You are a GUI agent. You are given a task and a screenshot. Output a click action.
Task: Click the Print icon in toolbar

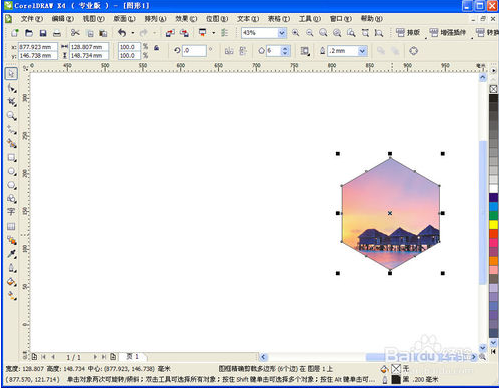(x=57, y=33)
